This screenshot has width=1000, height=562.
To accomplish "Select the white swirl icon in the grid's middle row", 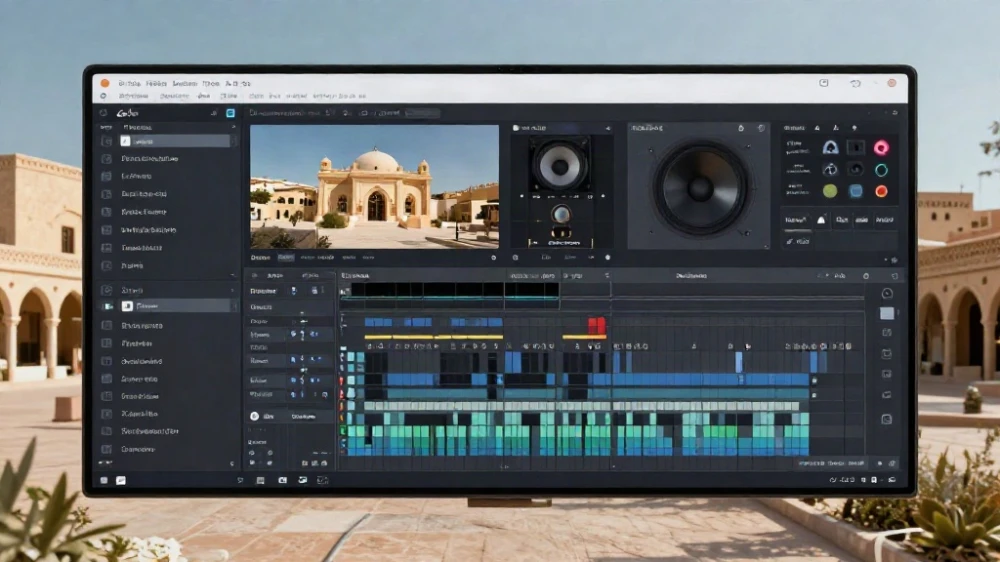I will pyautogui.click(x=830, y=170).
